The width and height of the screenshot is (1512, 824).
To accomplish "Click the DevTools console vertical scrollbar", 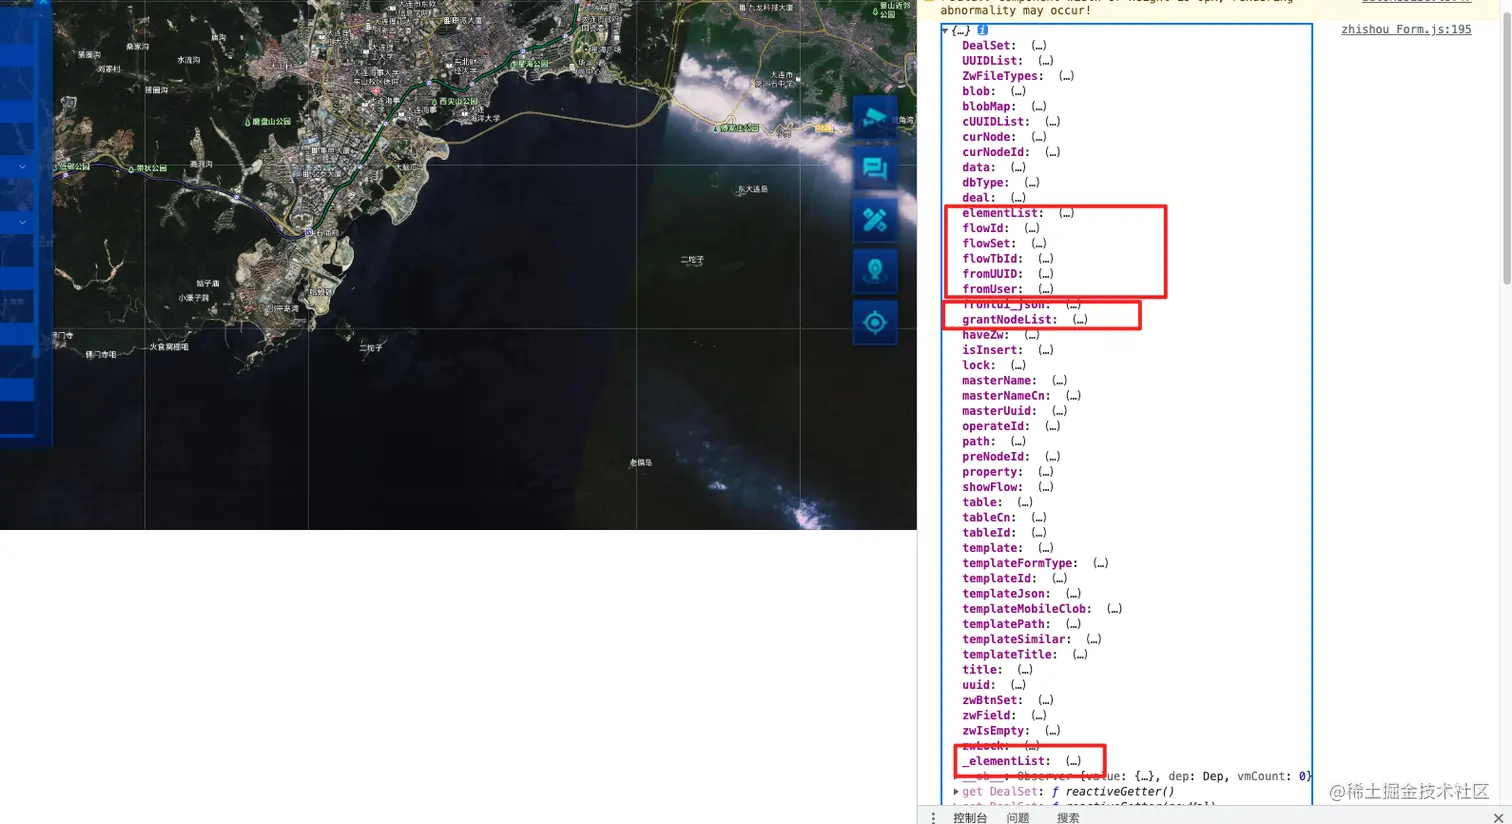I will tap(1506, 150).
